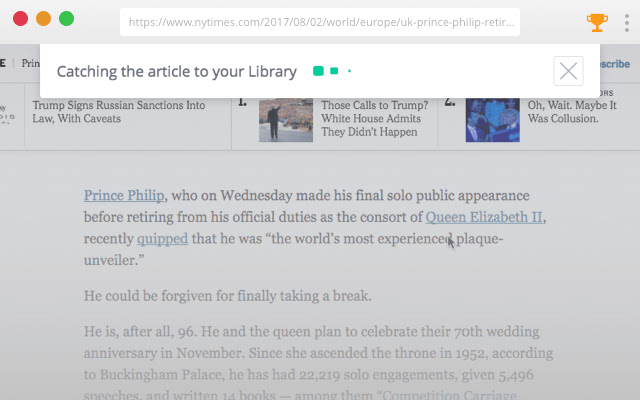
Task: Open Those Calls to Trump headline
Action: (374, 118)
